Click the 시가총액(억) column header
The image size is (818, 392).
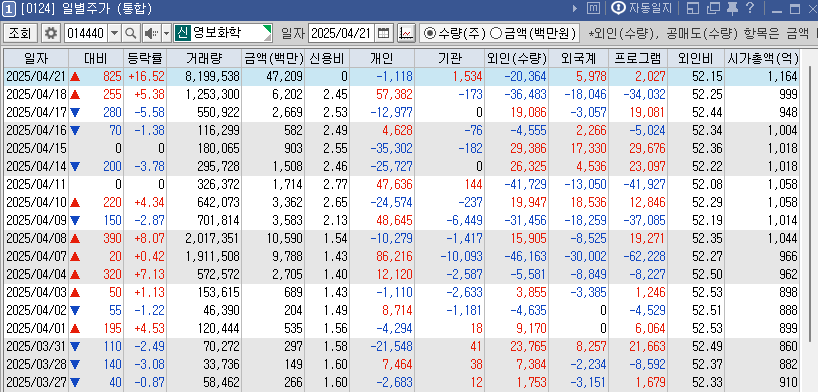pos(762,58)
